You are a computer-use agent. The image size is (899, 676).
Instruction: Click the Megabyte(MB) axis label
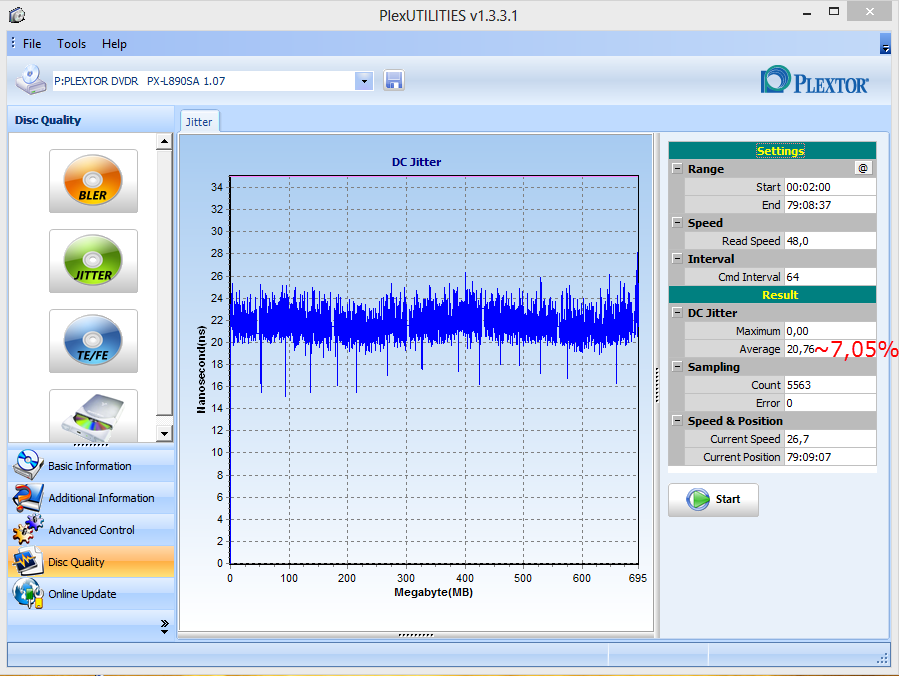coord(433,592)
